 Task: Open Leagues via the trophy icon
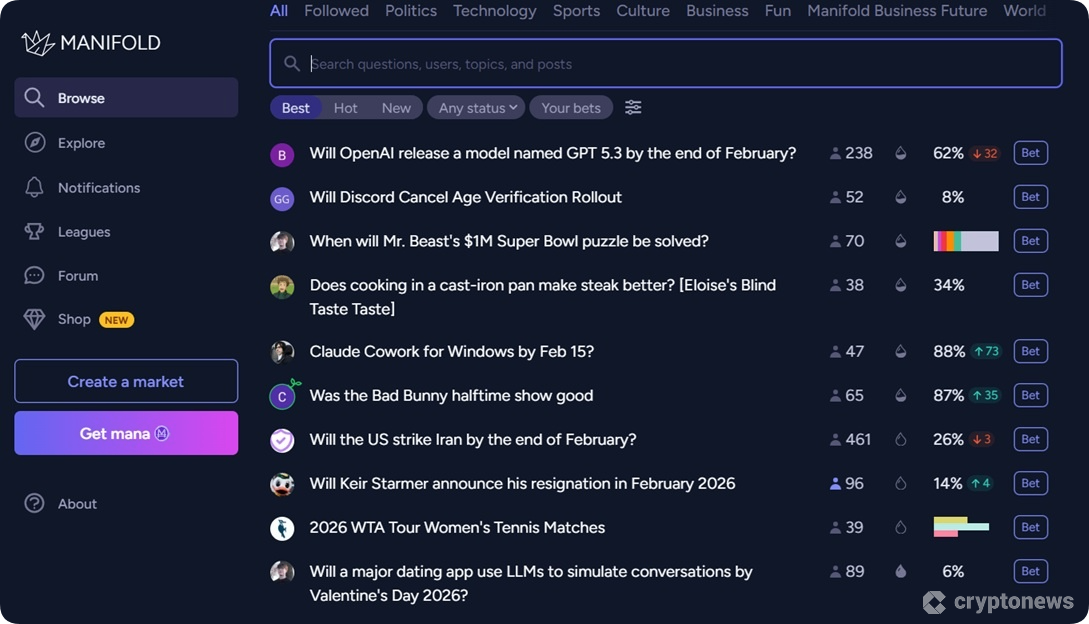35,231
